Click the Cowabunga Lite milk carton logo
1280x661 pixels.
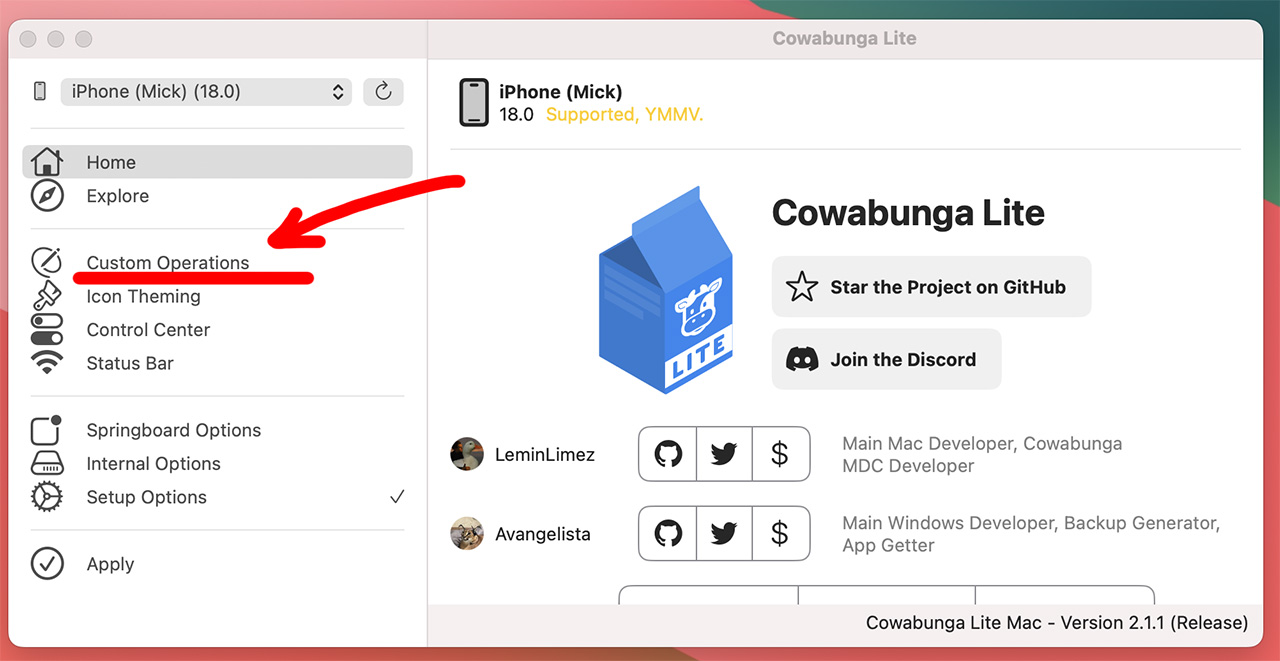(x=666, y=290)
